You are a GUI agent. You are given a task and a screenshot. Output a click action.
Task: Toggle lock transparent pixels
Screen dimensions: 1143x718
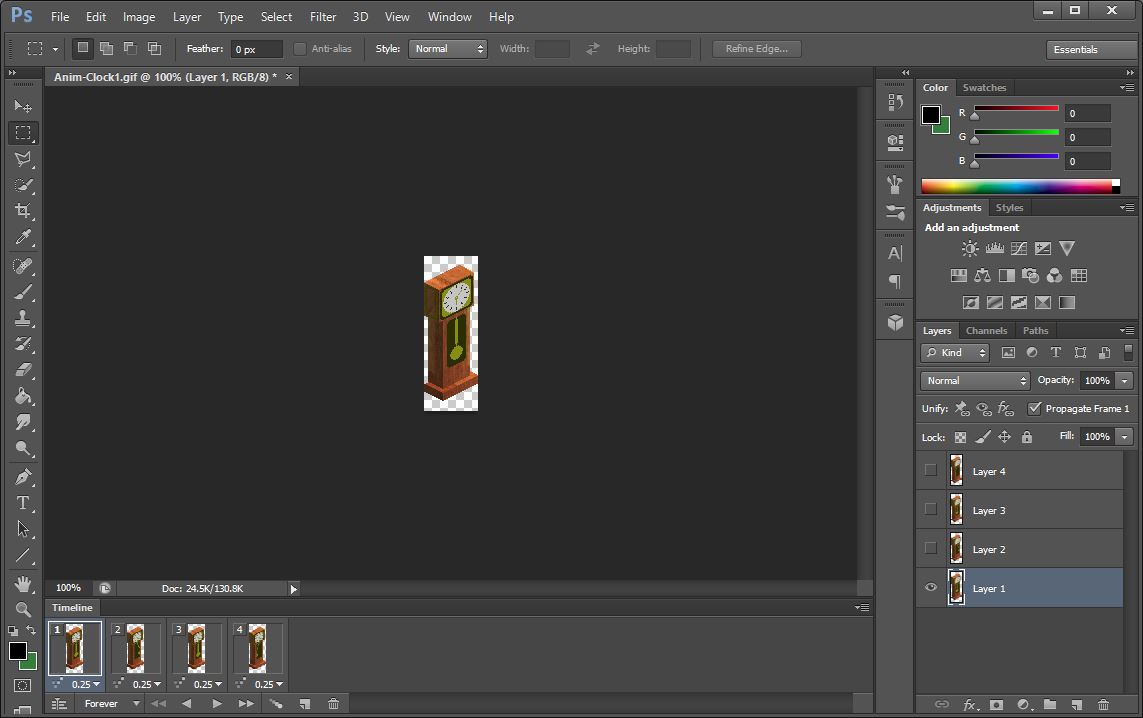coord(960,437)
